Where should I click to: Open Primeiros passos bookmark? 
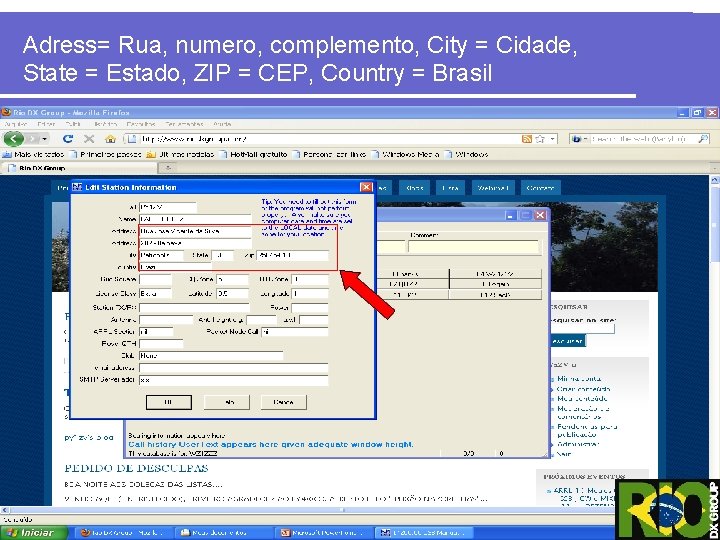pos(106,154)
